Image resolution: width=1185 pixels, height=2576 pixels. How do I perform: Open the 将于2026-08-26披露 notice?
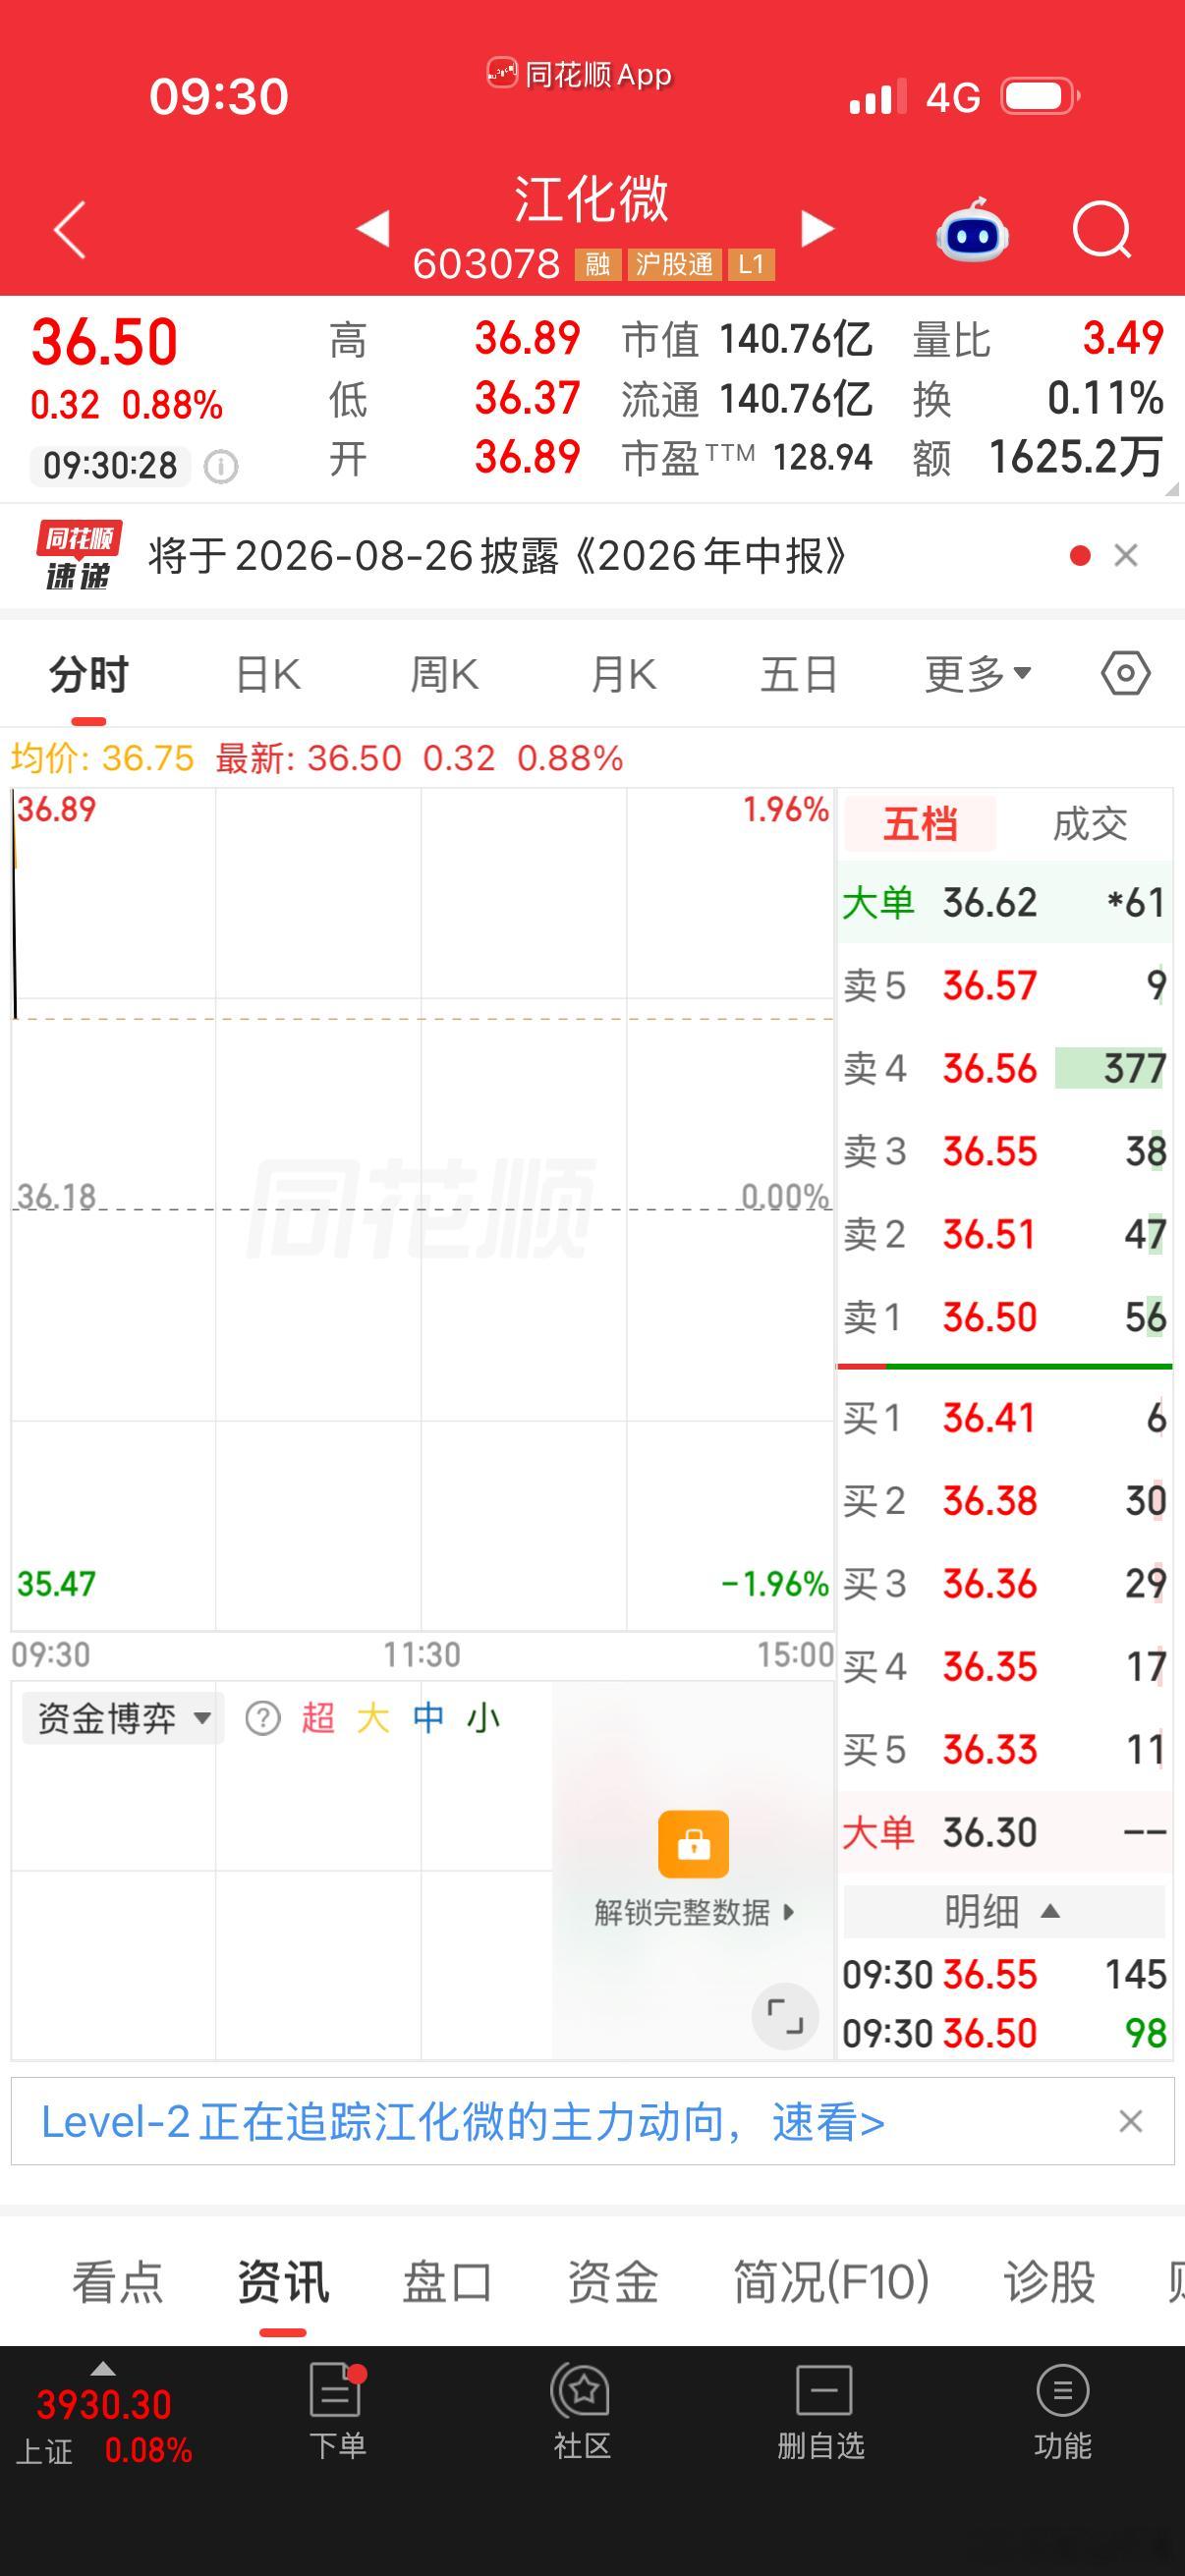[x=498, y=555]
